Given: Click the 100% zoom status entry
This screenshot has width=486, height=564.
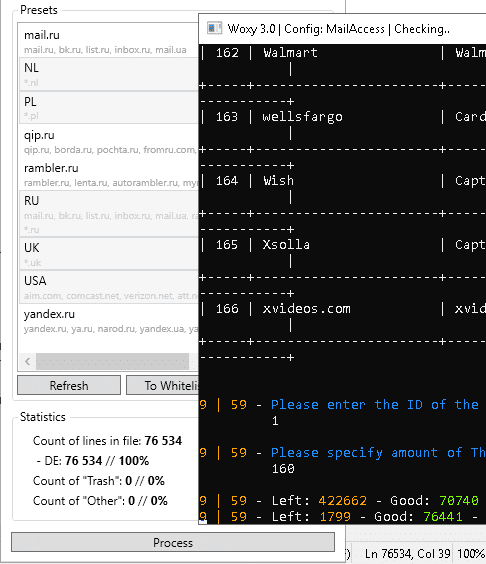Looking at the screenshot, I should click(471, 554).
